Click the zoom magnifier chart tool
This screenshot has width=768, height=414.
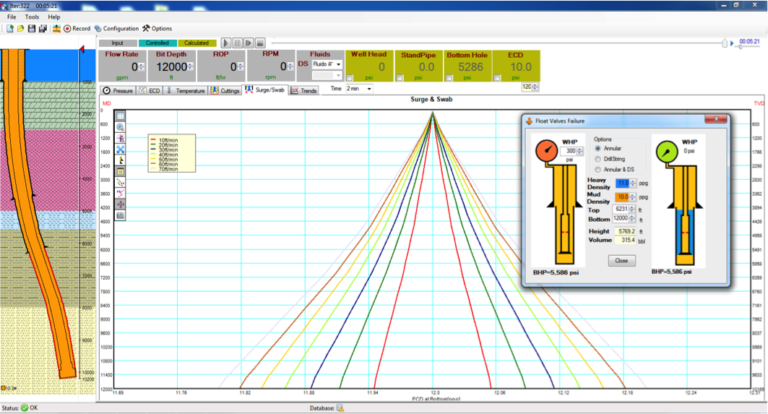pyautogui.click(x=121, y=128)
